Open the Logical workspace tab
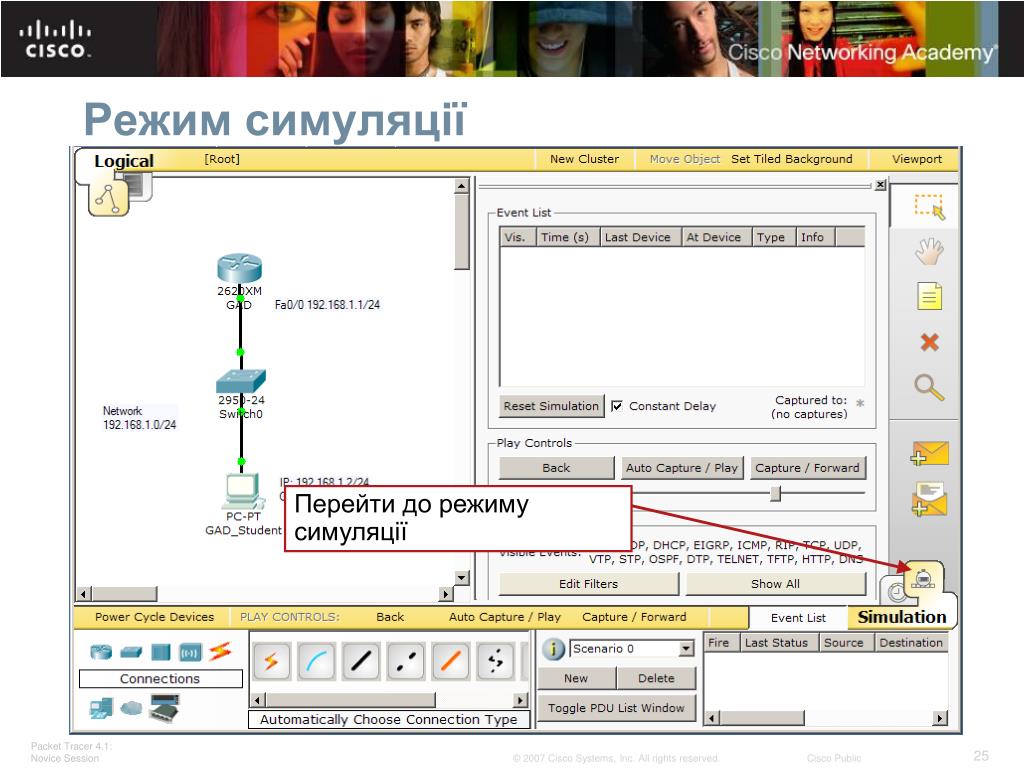 tap(123, 161)
